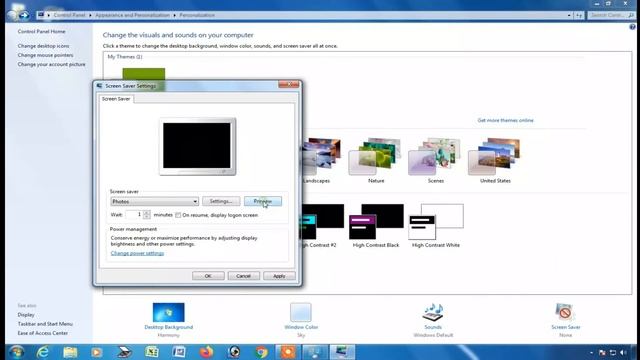Click the volume speaker tray icon
This screenshot has height=360, width=640.
[623, 352]
